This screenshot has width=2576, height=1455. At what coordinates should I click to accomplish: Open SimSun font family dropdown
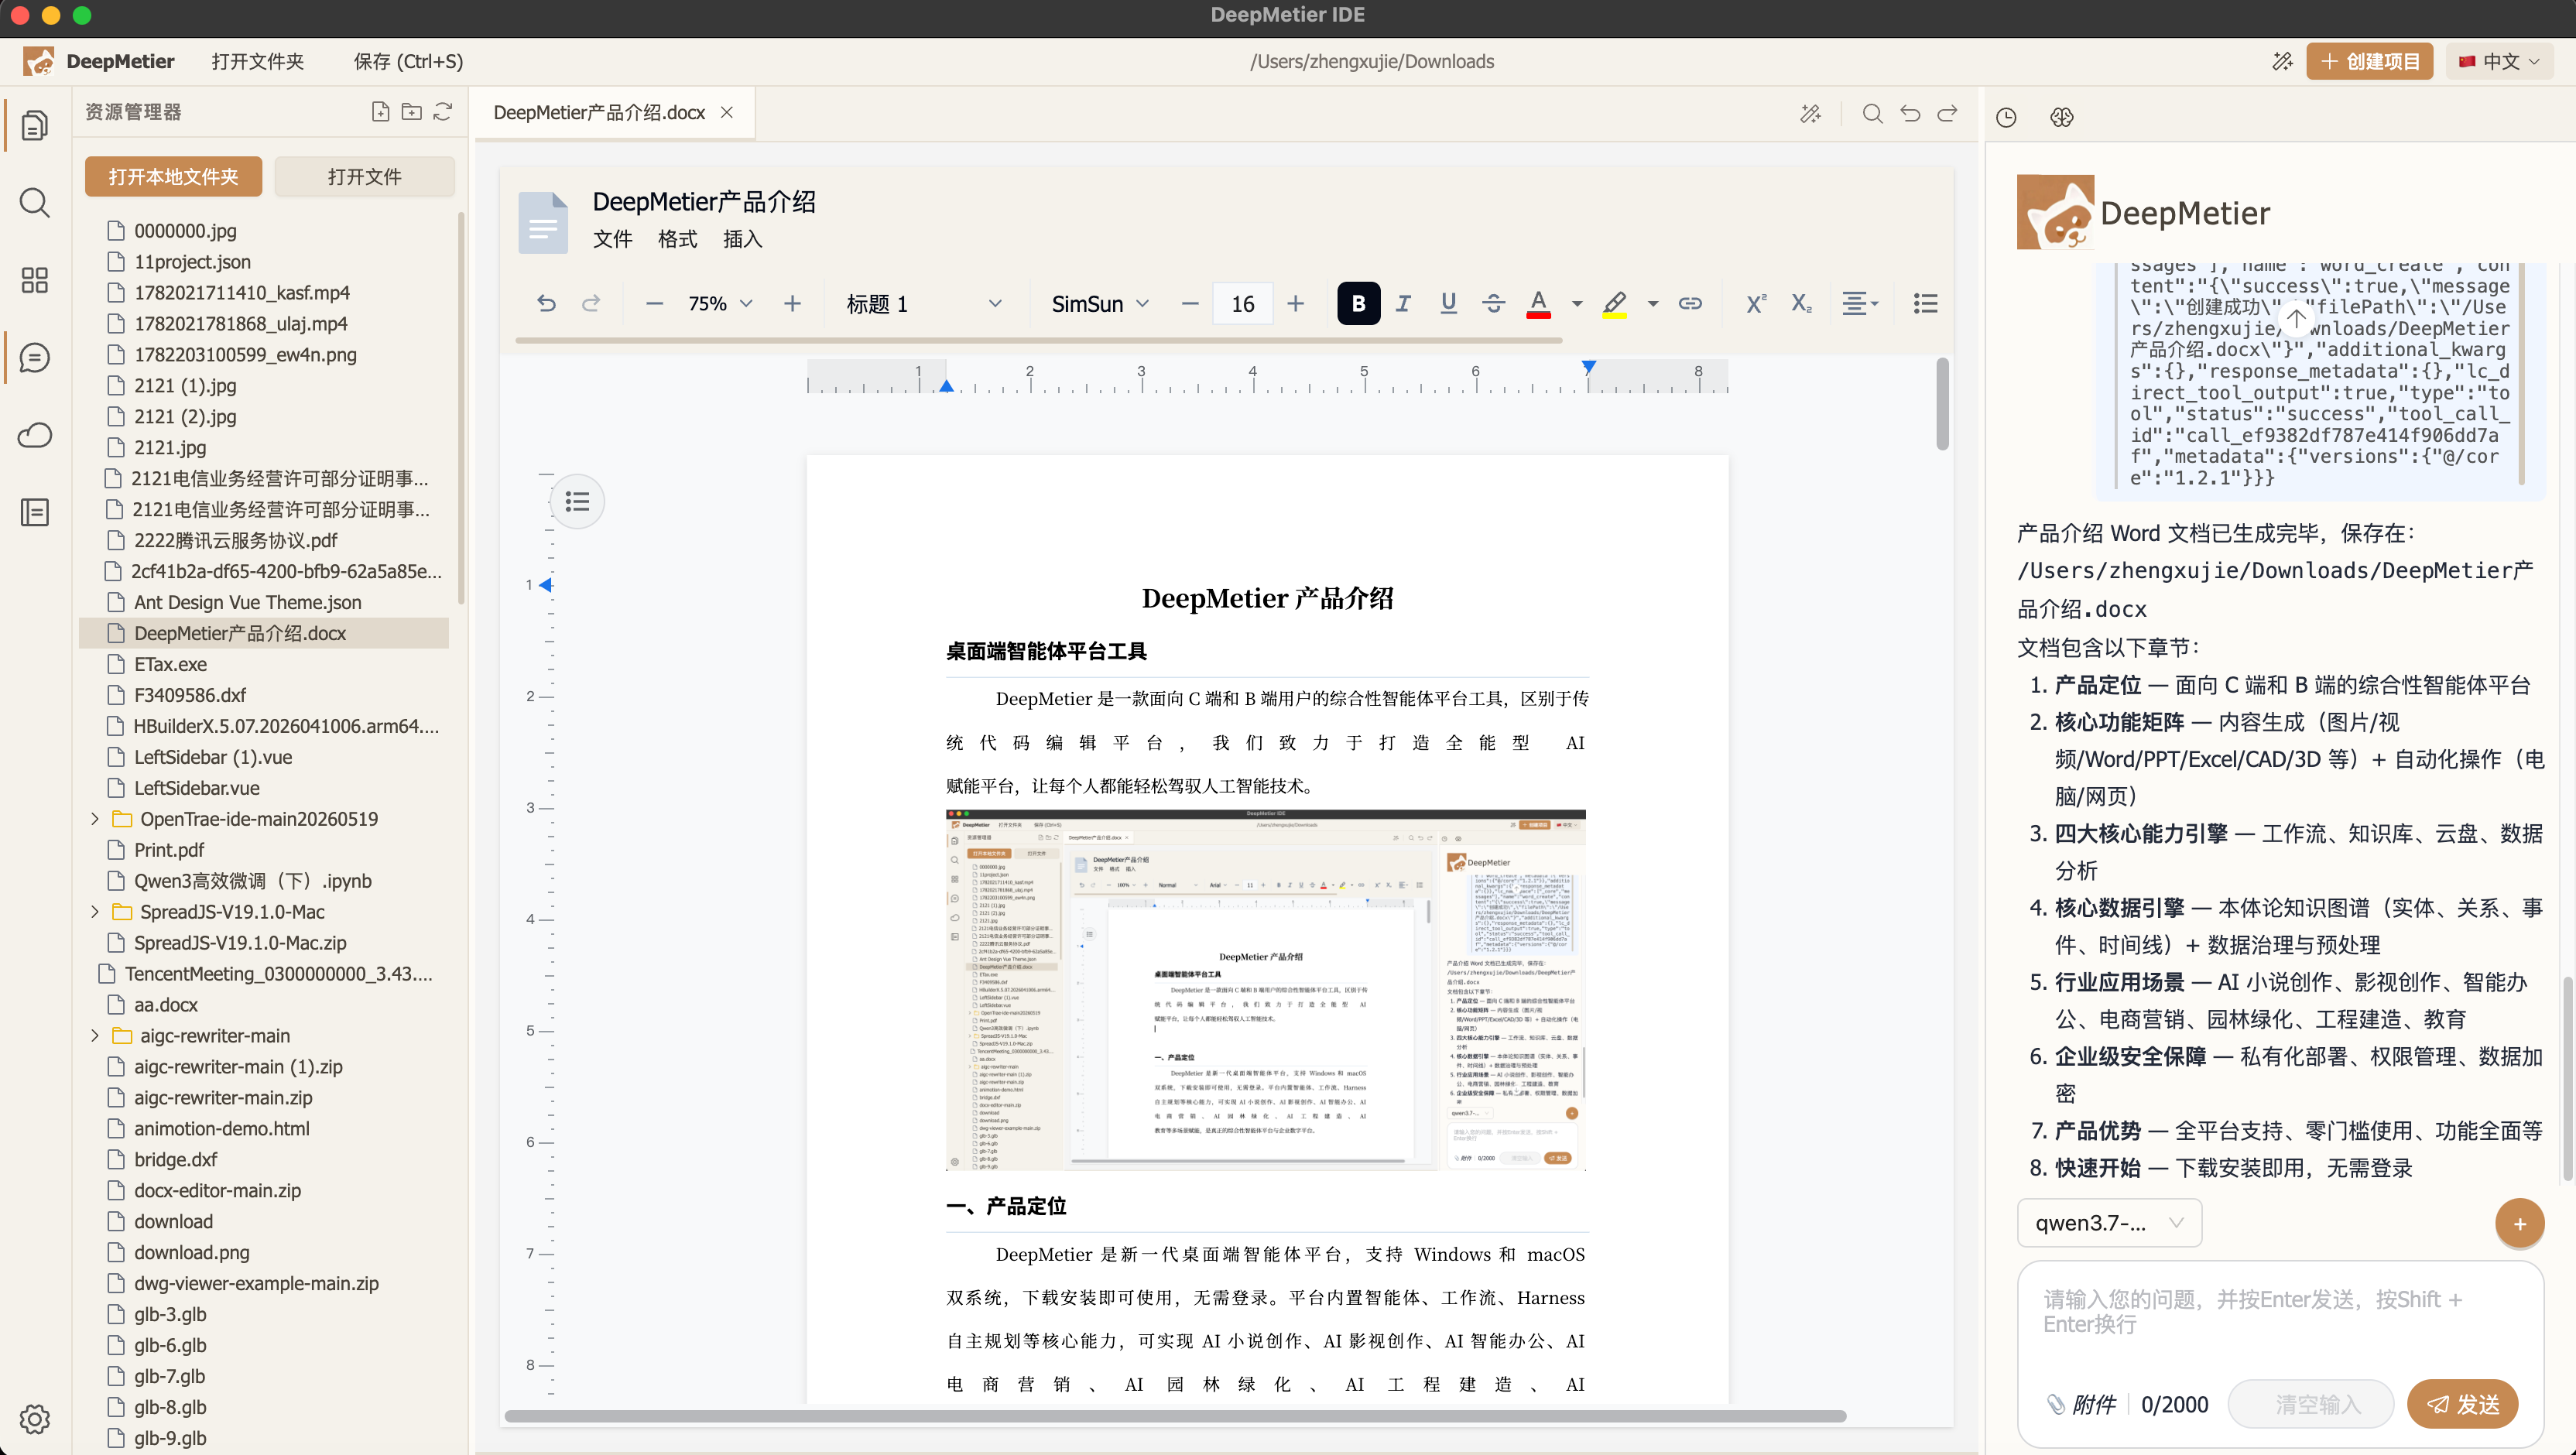1100,303
